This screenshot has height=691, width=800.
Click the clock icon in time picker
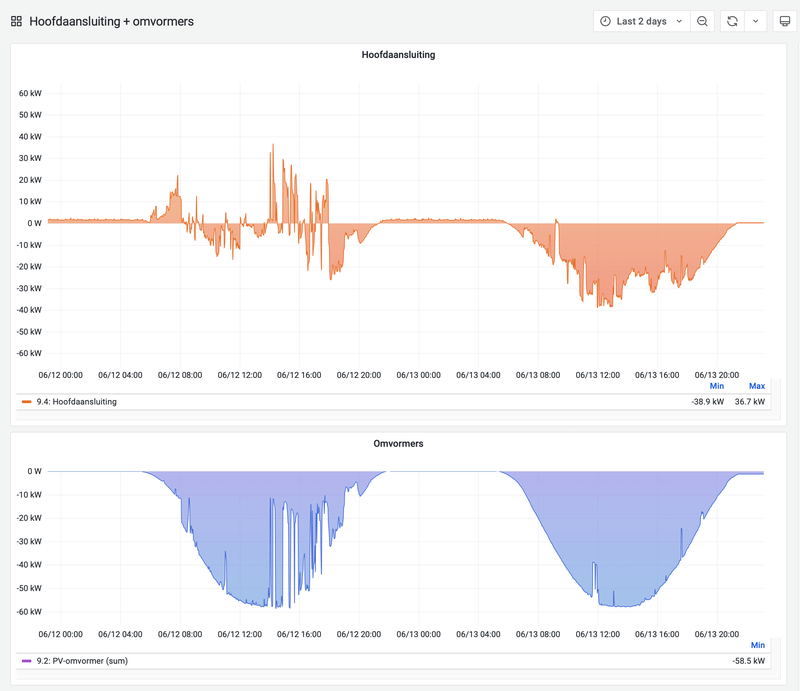[x=605, y=21]
